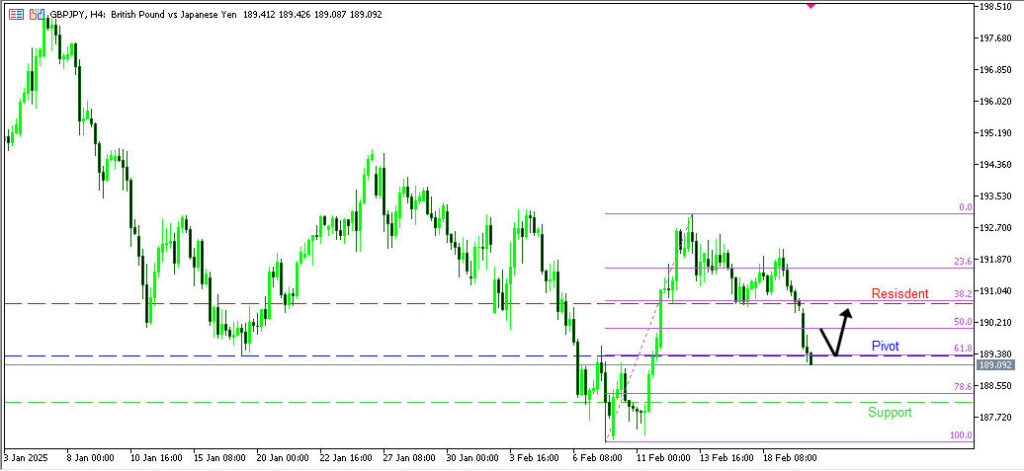This screenshot has width=1024, height=471.
Task: Click the 100.0 Fibonacci level label
Action: click(x=961, y=435)
